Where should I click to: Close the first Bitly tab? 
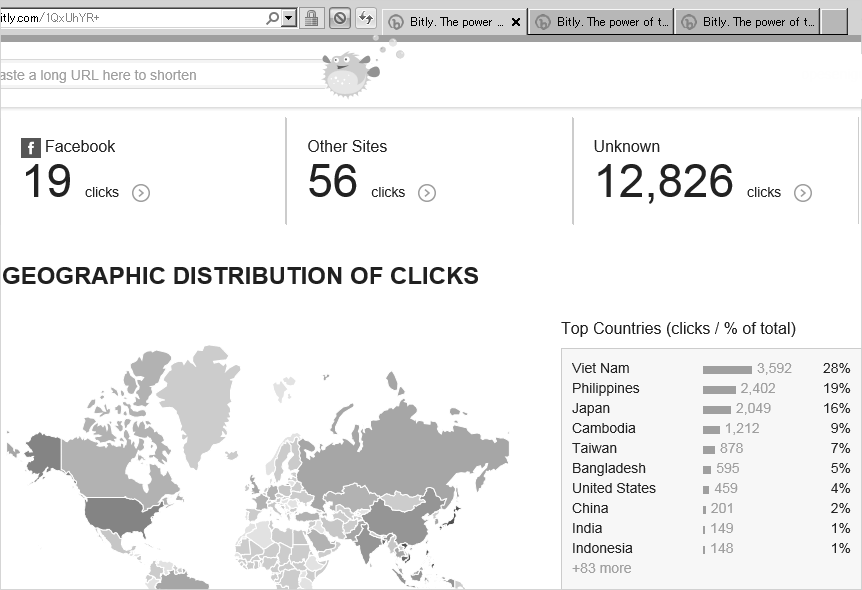tap(516, 22)
